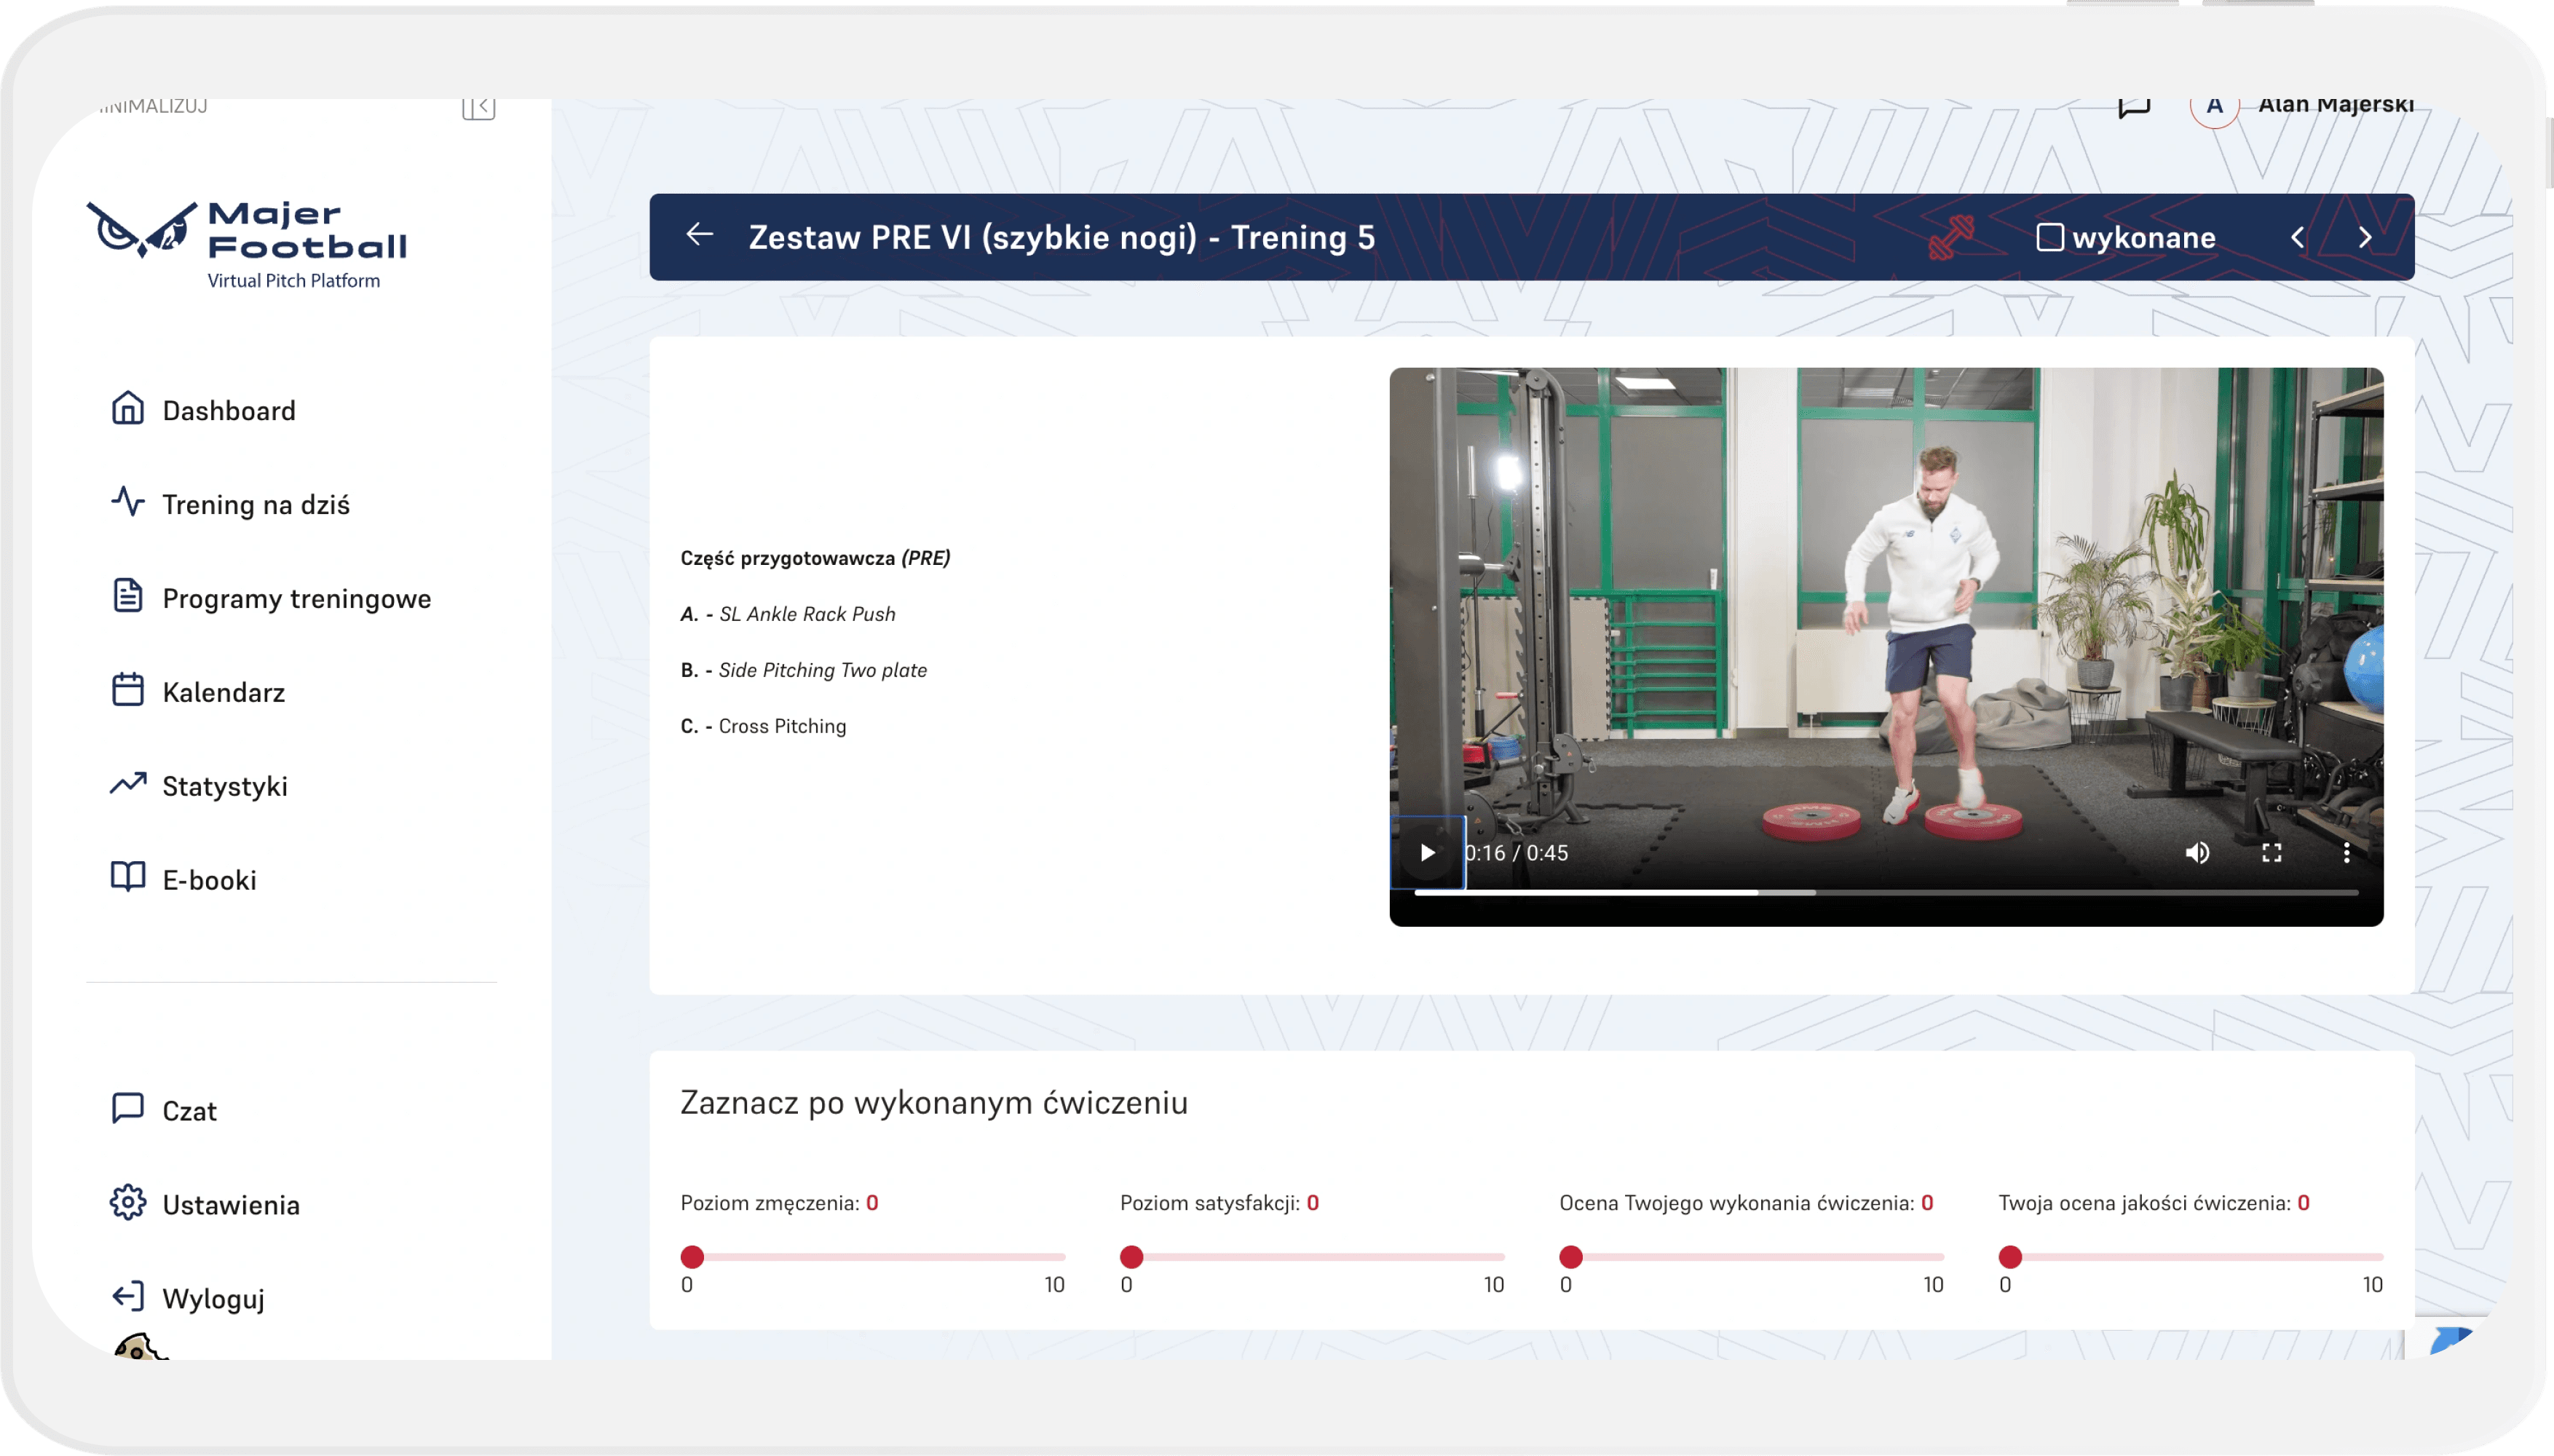Click the 'Poziom satysfakcji' slider handle
The width and height of the screenshot is (2554, 1456).
1131,1256
